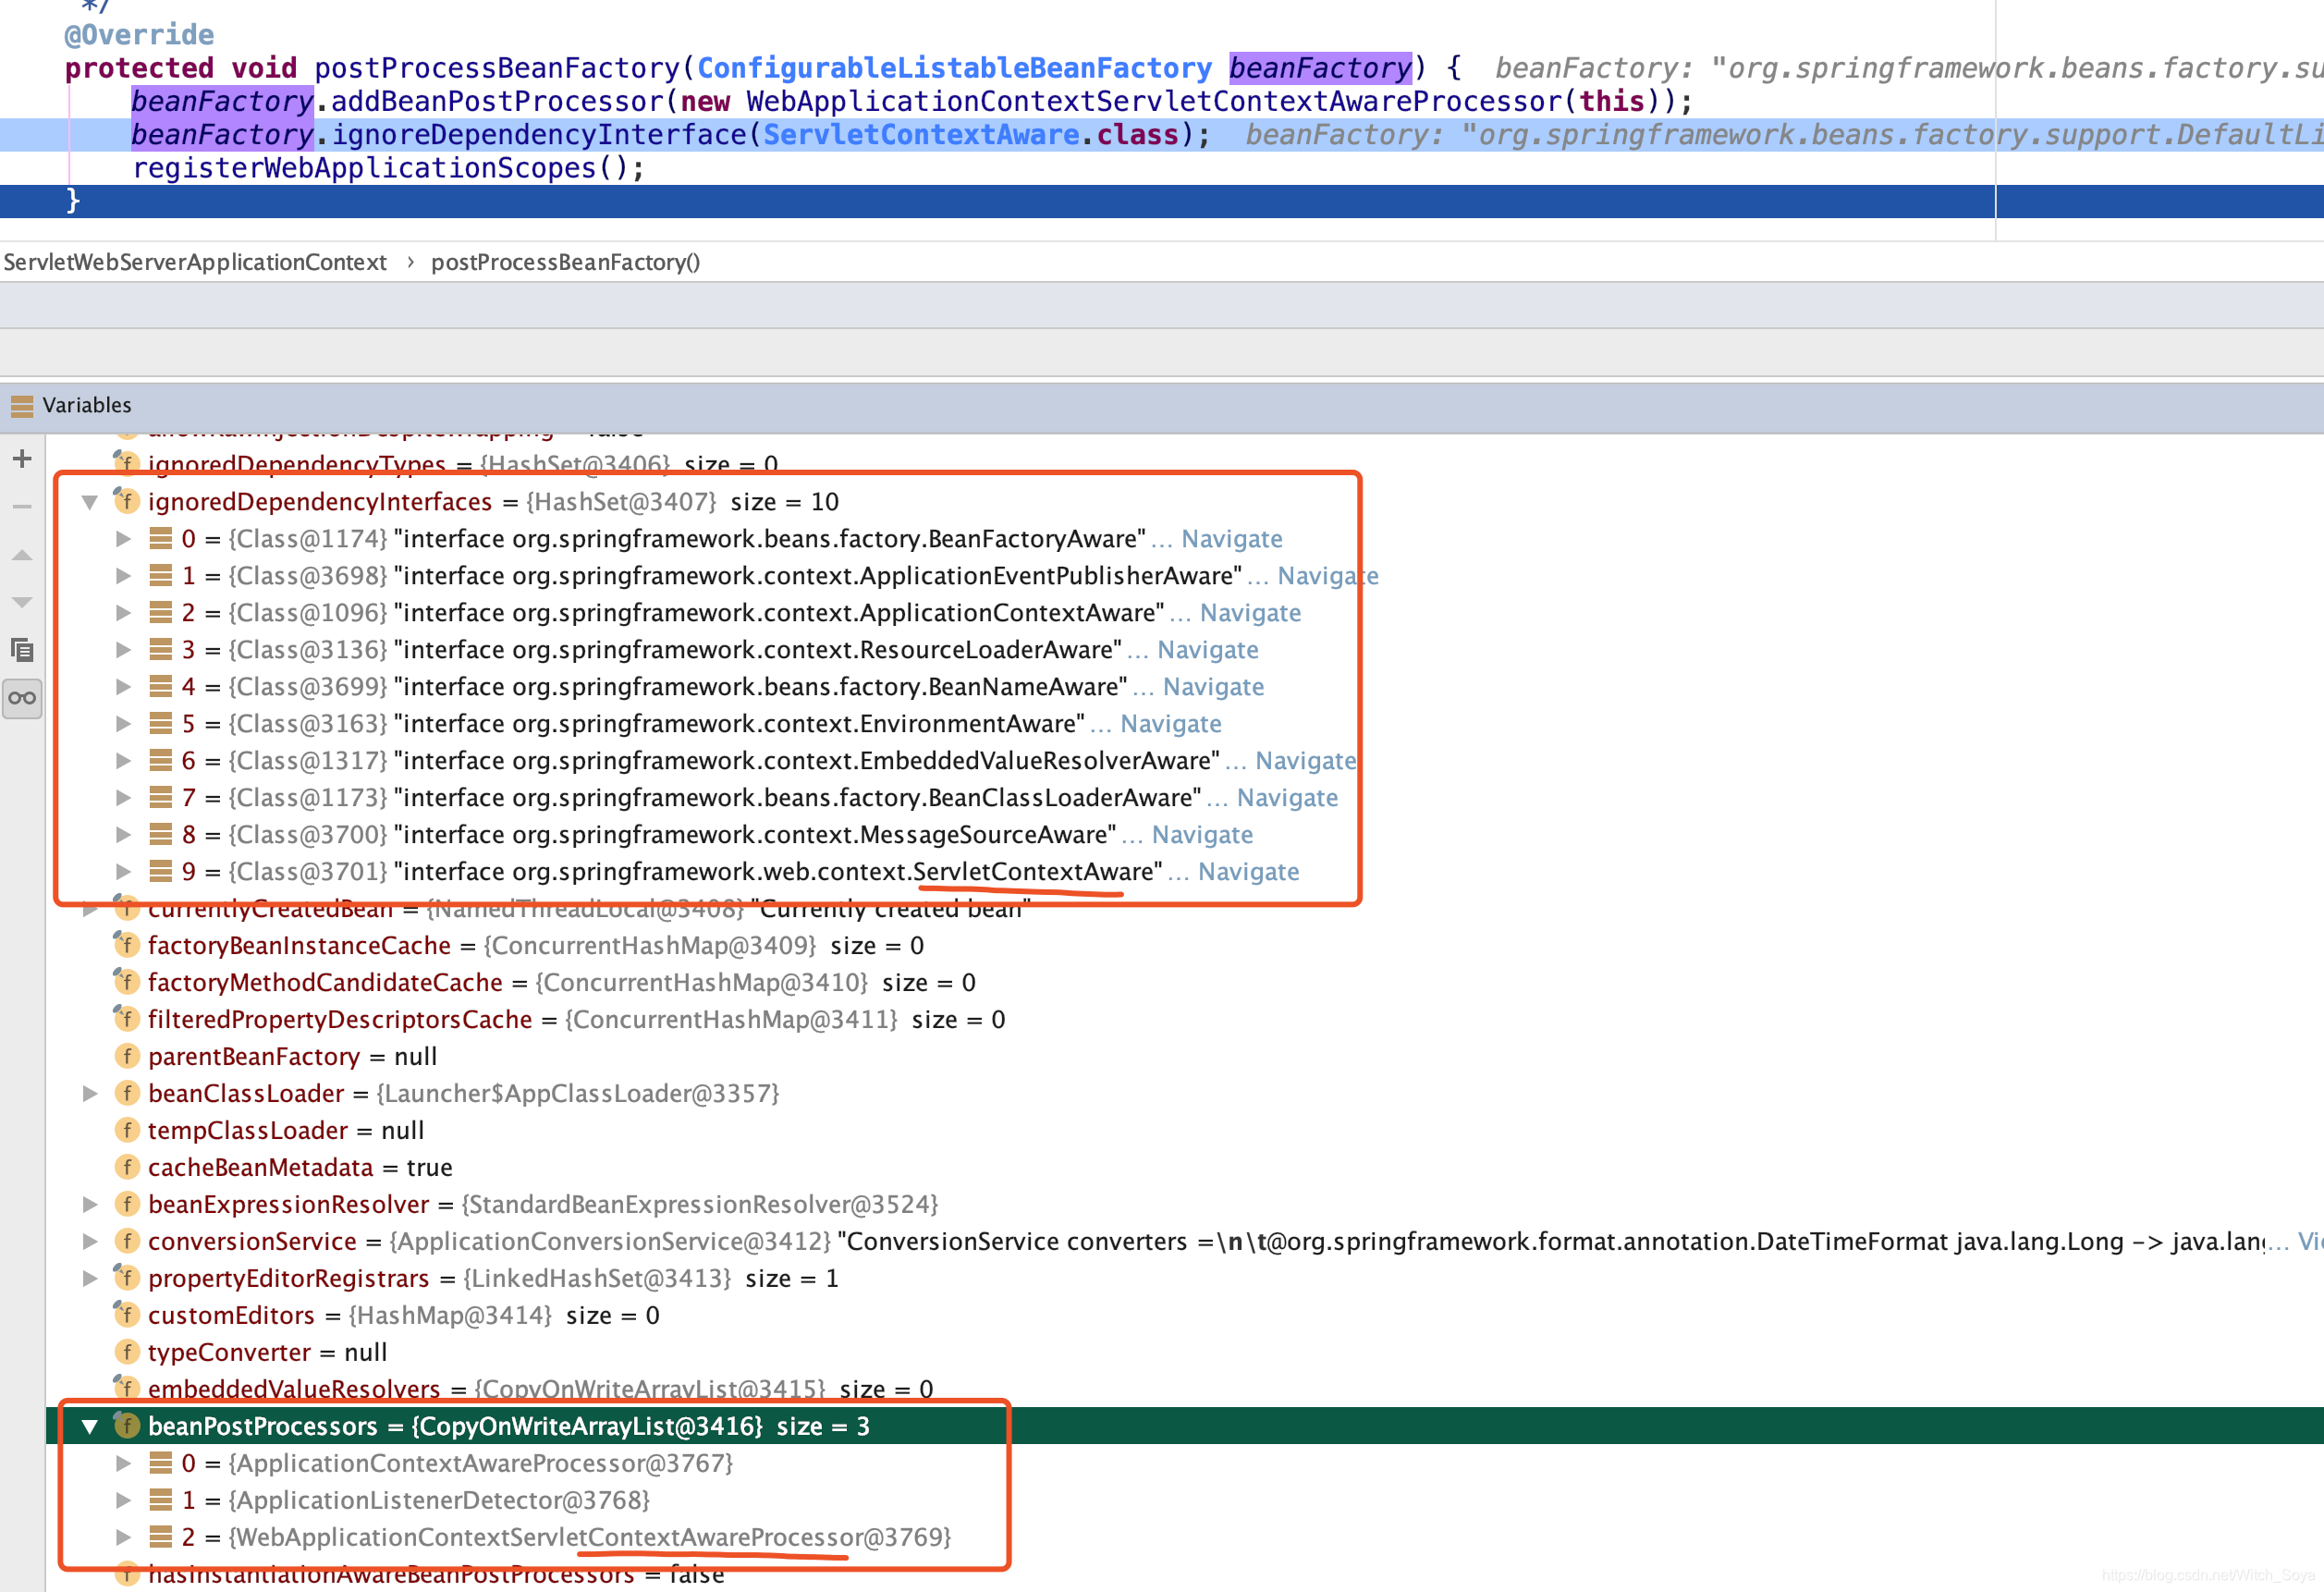Click the @Override annotation in code
The height and width of the screenshot is (1592, 2324).
(x=139, y=35)
